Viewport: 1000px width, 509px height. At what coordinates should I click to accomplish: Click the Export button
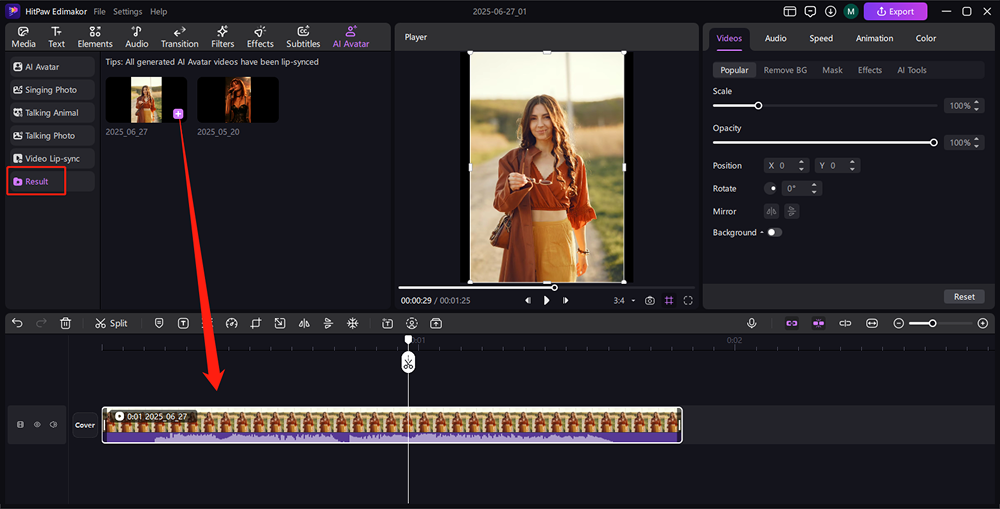(x=895, y=11)
